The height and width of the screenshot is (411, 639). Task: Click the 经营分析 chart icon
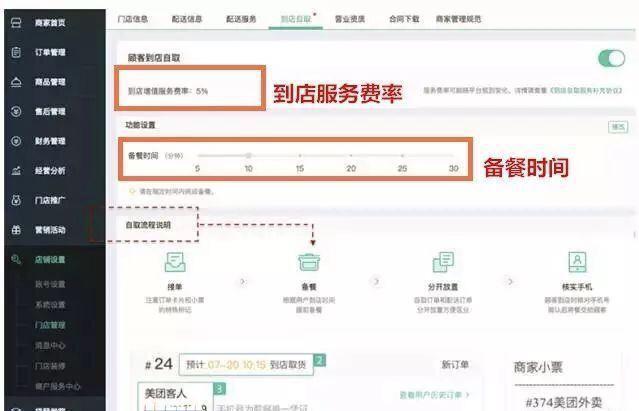point(16,171)
